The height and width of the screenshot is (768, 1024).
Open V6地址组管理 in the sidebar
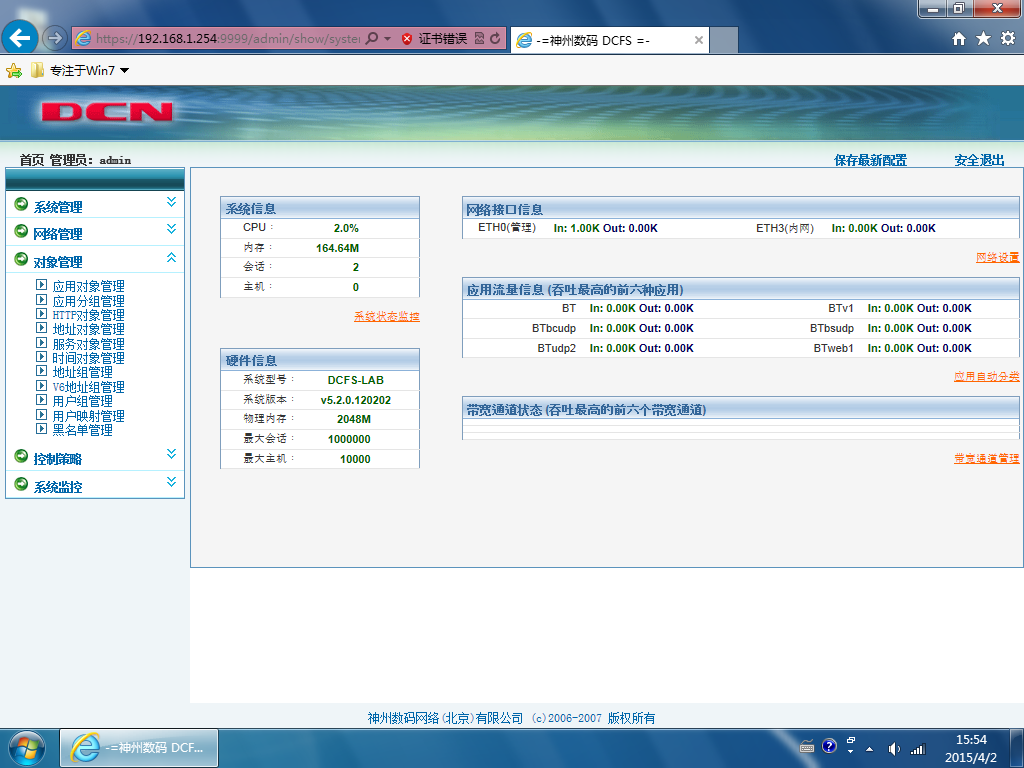point(88,387)
